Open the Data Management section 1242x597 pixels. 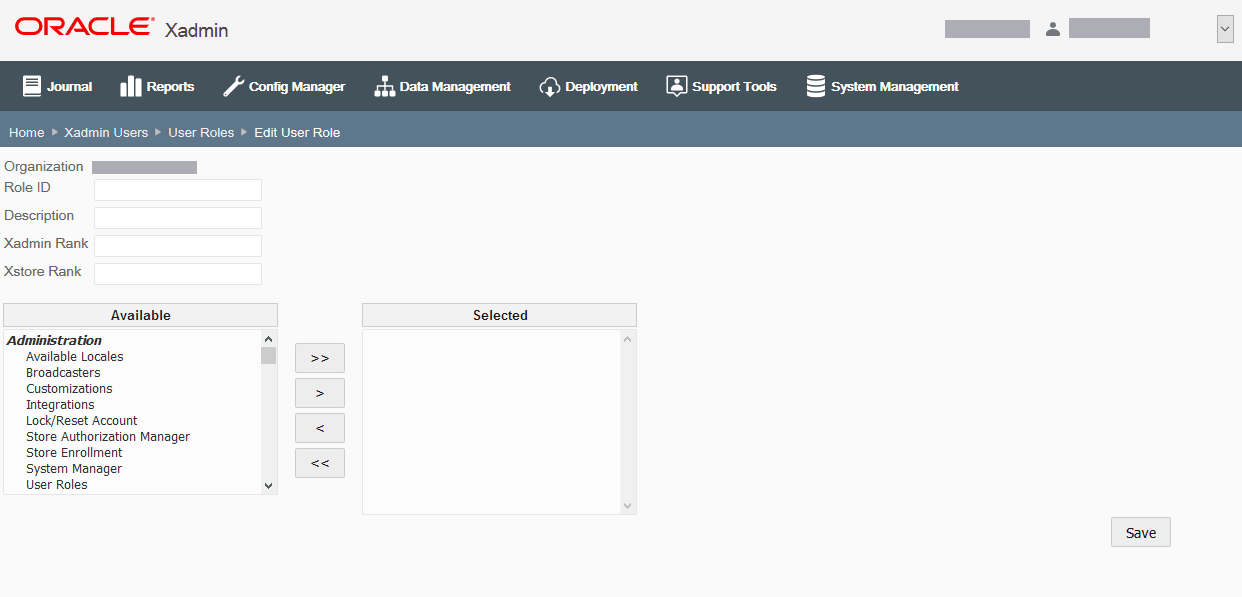pyautogui.click(x=442, y=86)
